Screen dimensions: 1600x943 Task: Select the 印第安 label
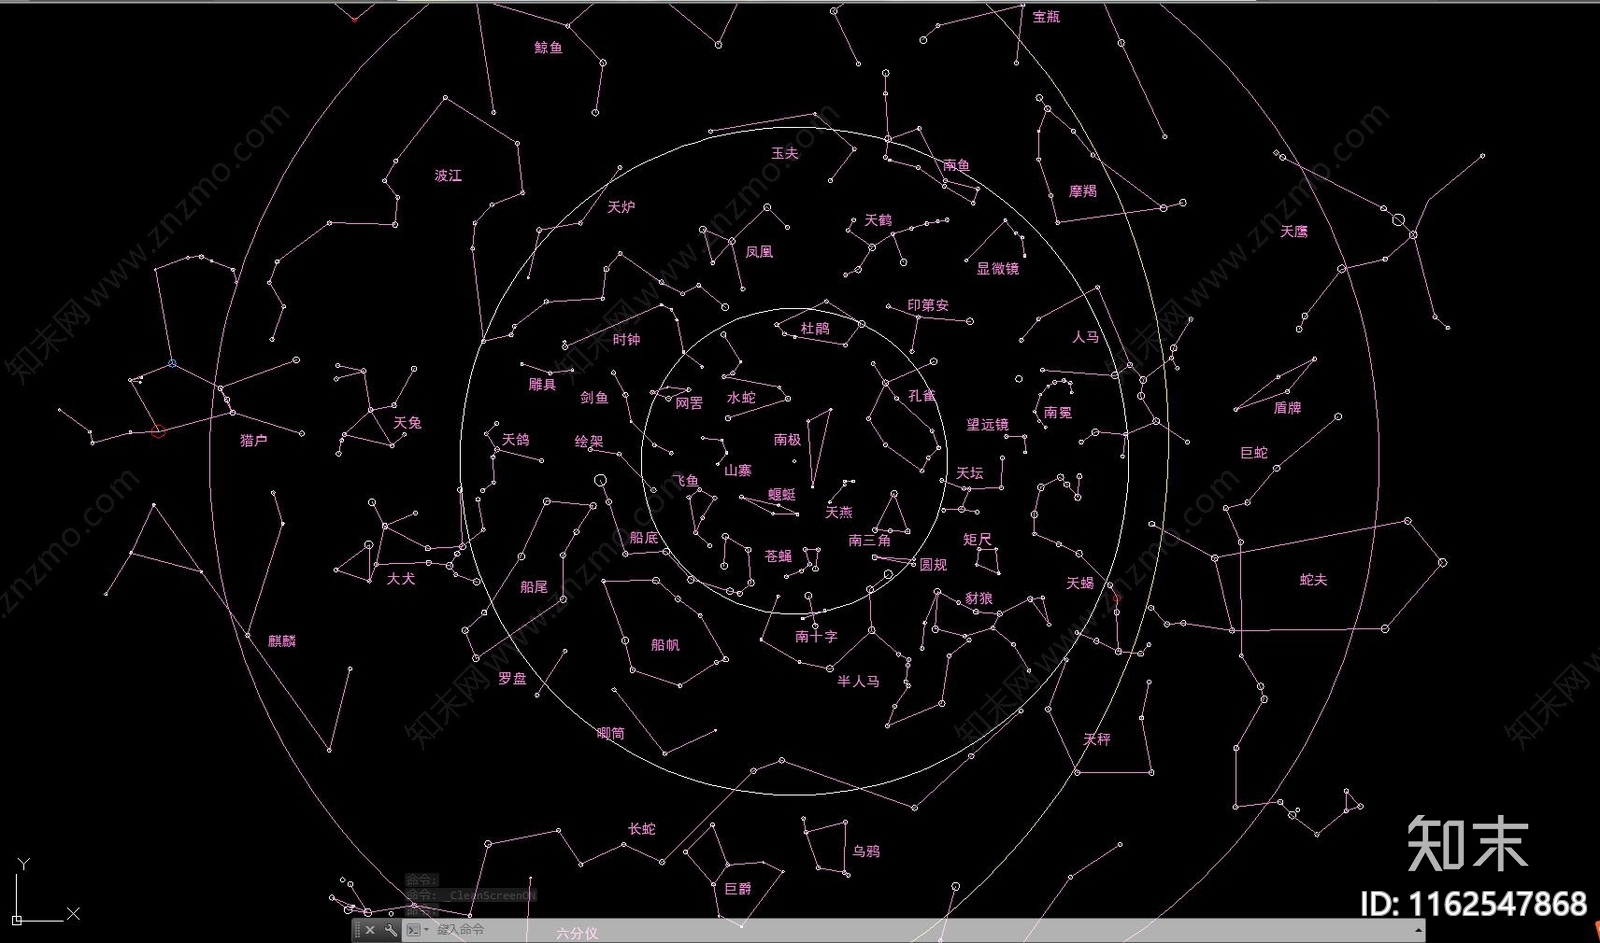(x=928, y=305)
